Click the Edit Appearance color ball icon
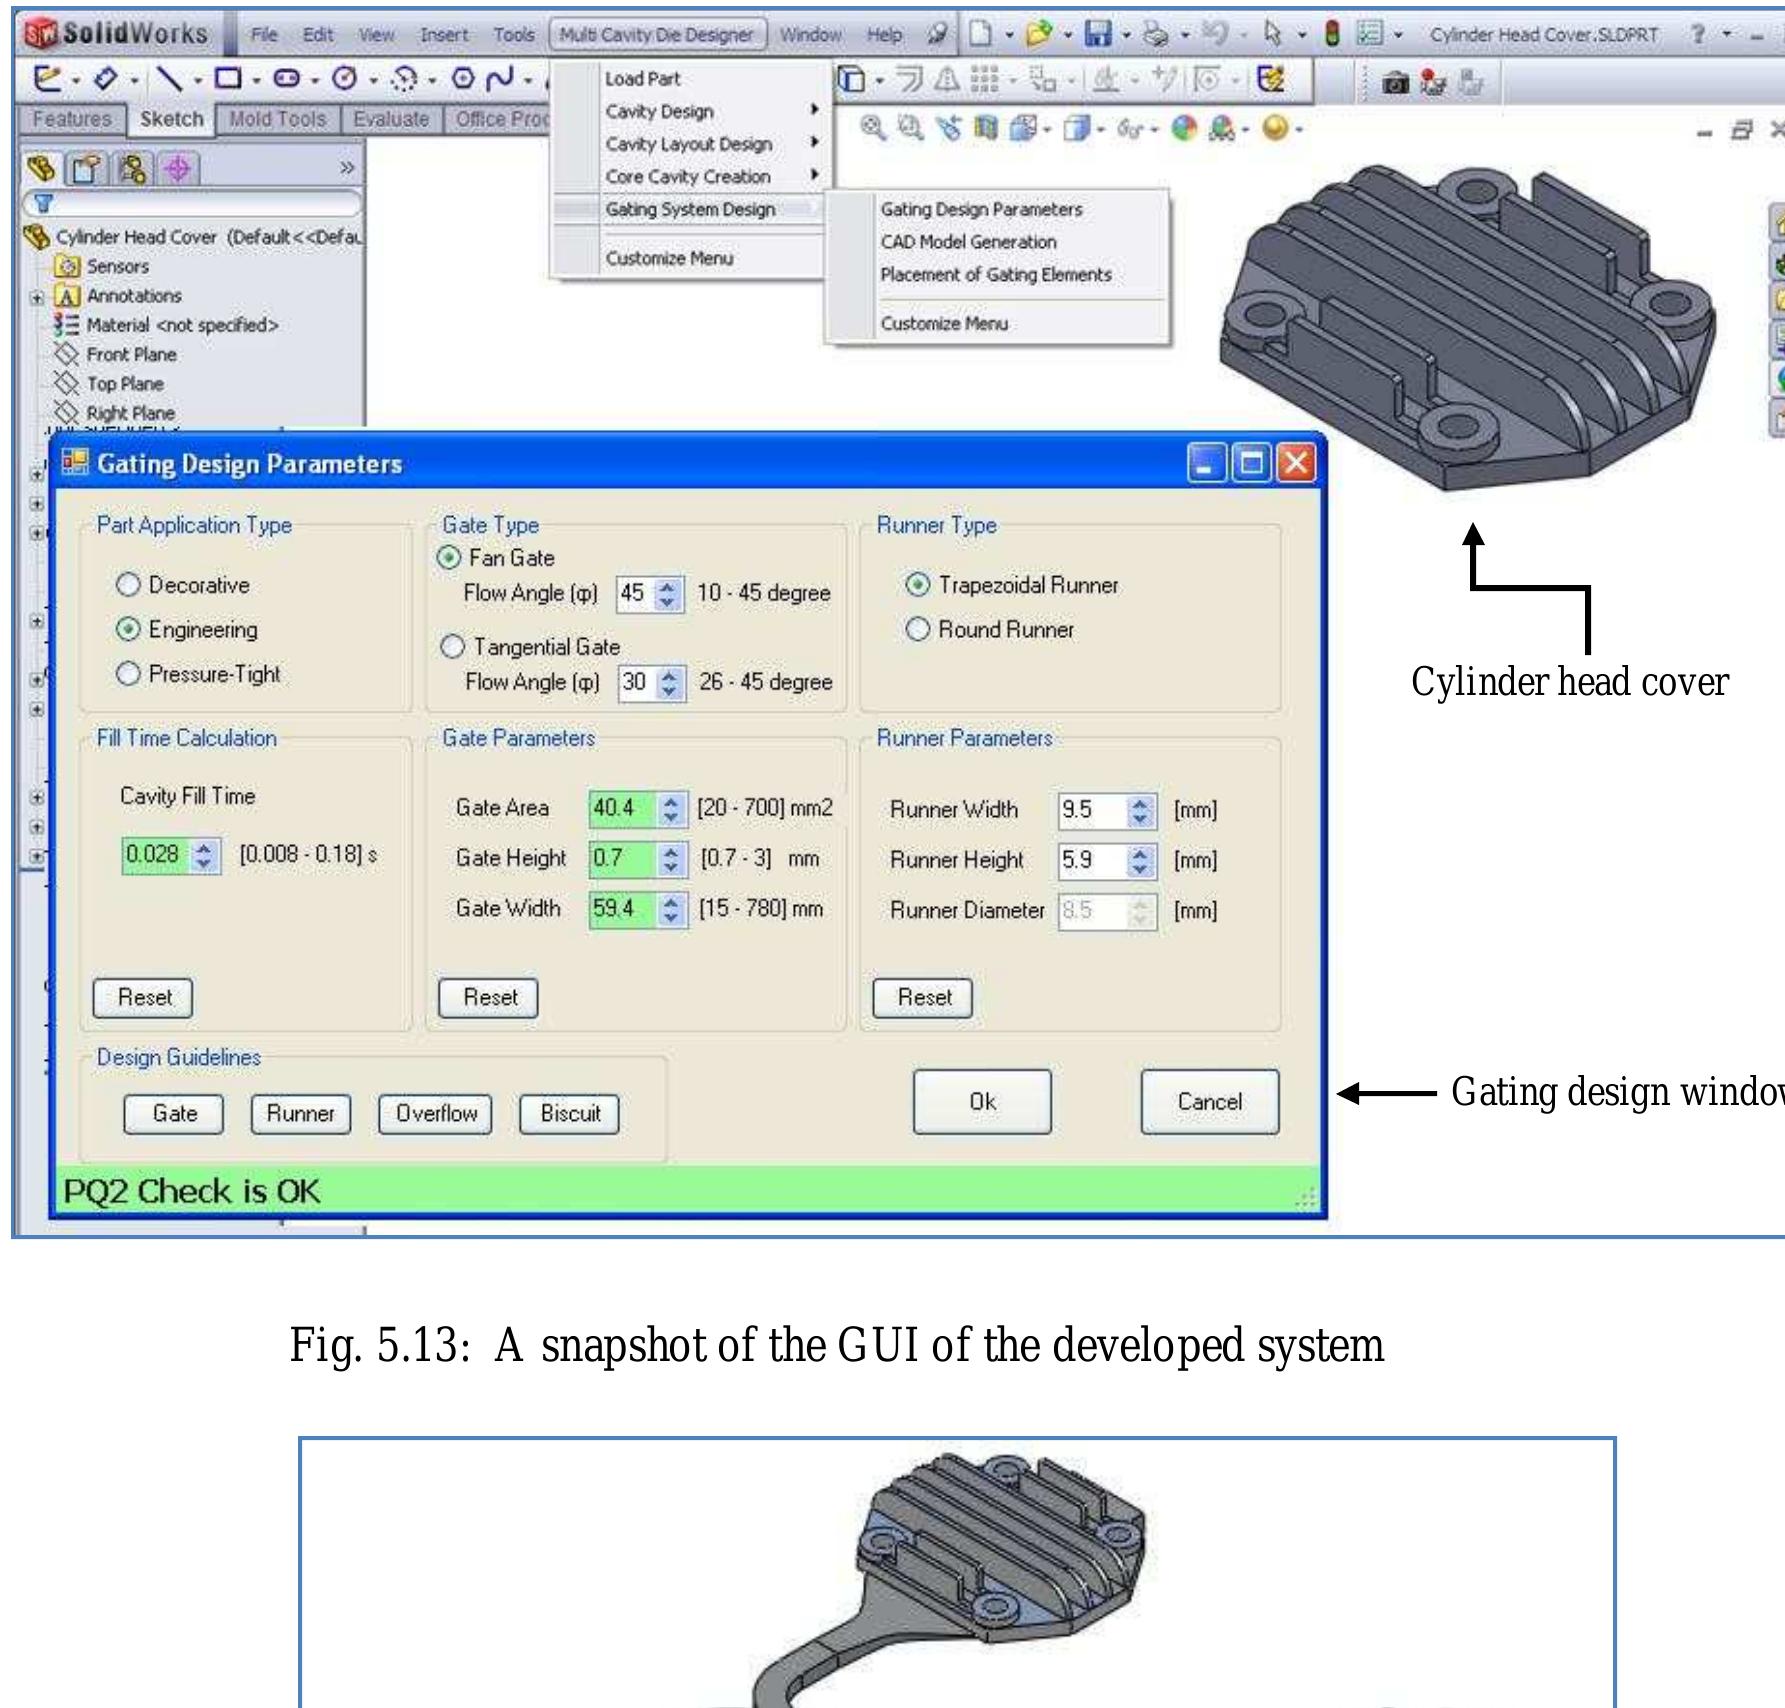Viewport: 1785px width, 1708px height. point(1184,128)
